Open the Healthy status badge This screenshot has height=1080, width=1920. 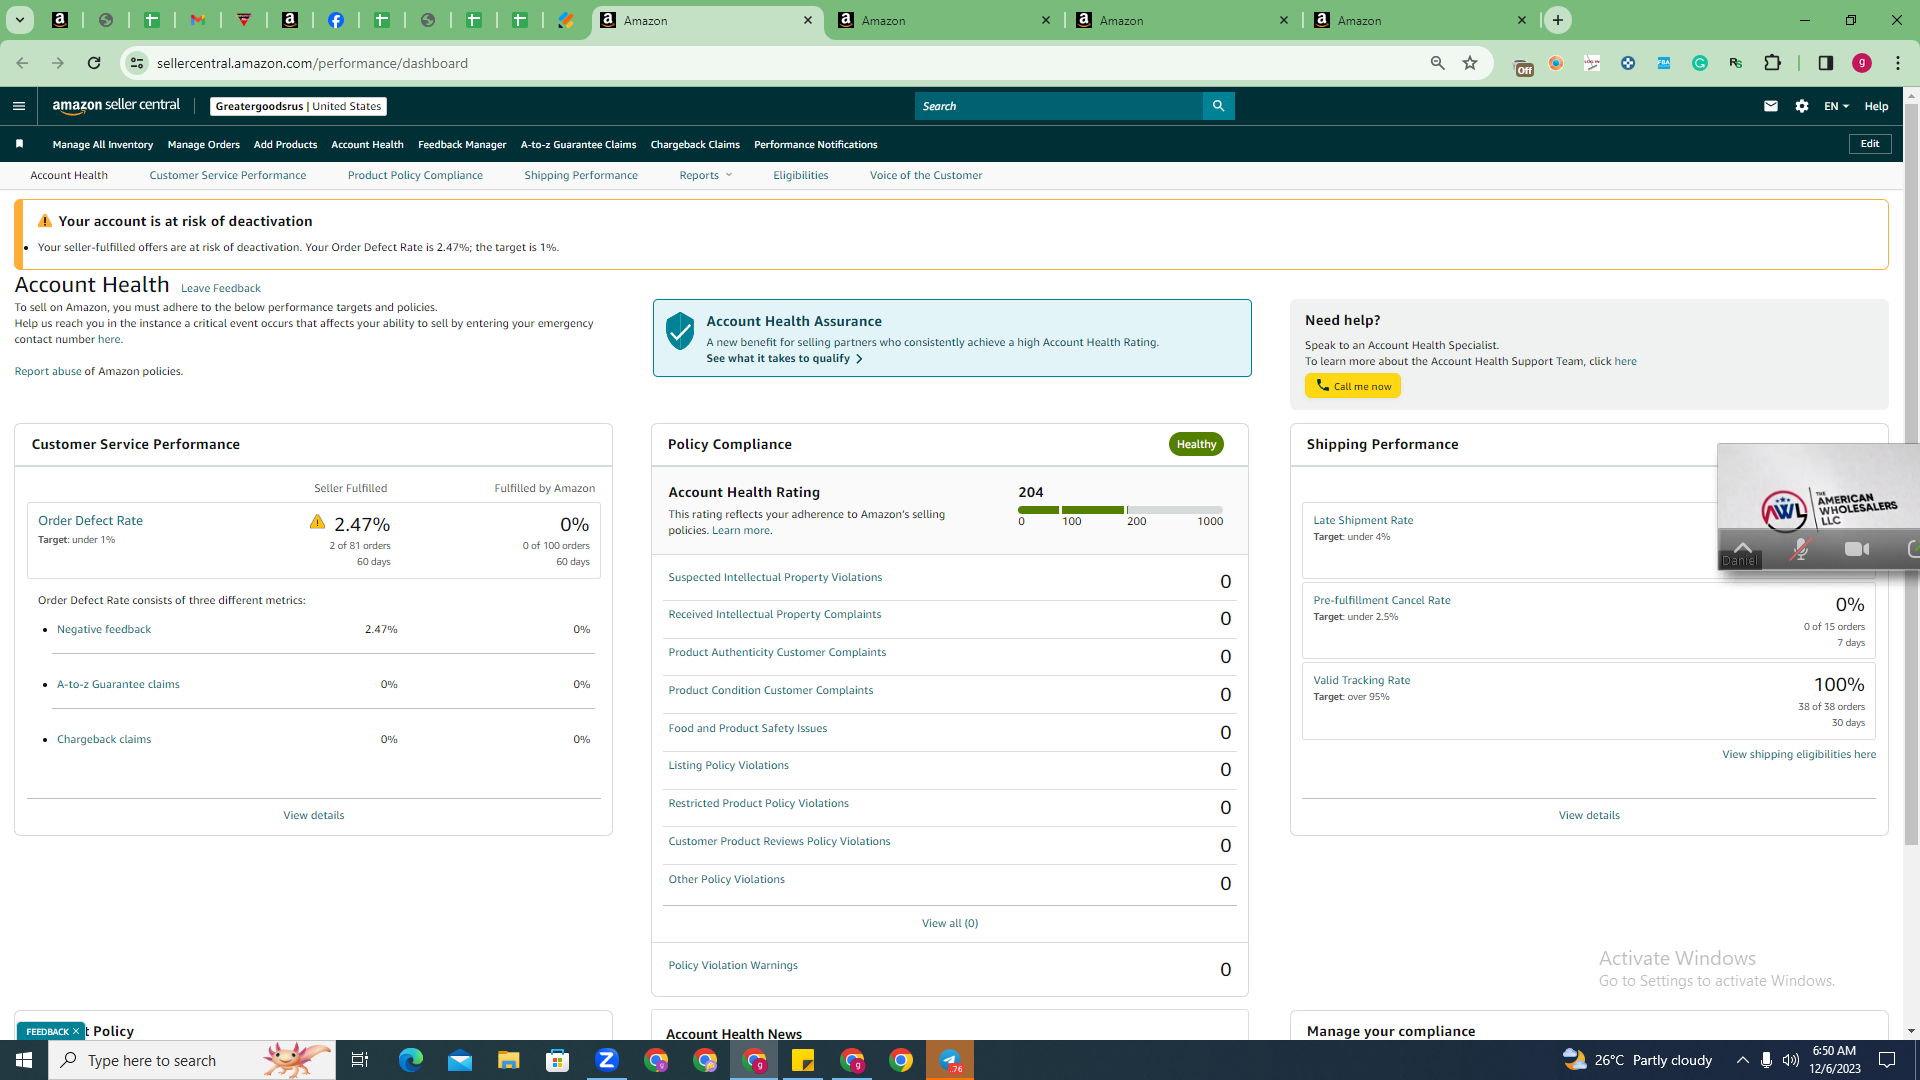[x=1196, y=444]
